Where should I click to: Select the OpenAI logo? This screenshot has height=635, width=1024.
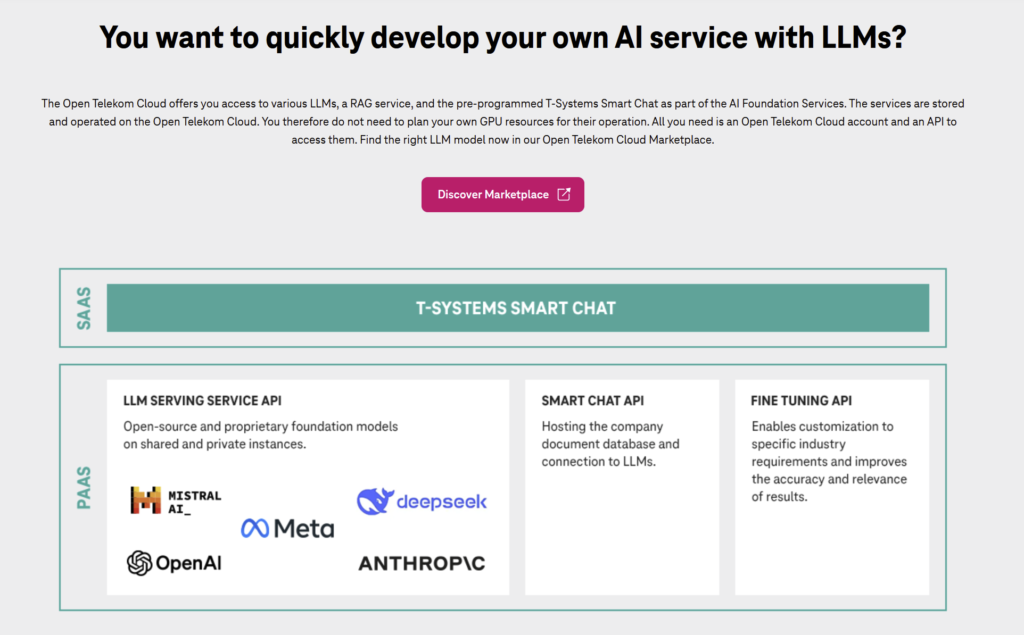pyautogui.click(x=174, y=562)
